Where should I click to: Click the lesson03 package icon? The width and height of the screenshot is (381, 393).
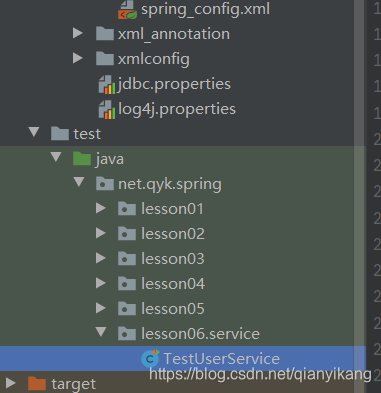coord(127,259)
